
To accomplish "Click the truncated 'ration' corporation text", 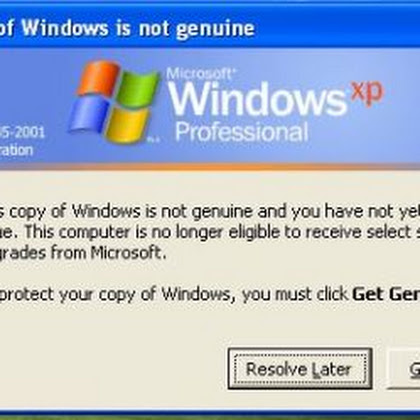I will pos(16,150).
